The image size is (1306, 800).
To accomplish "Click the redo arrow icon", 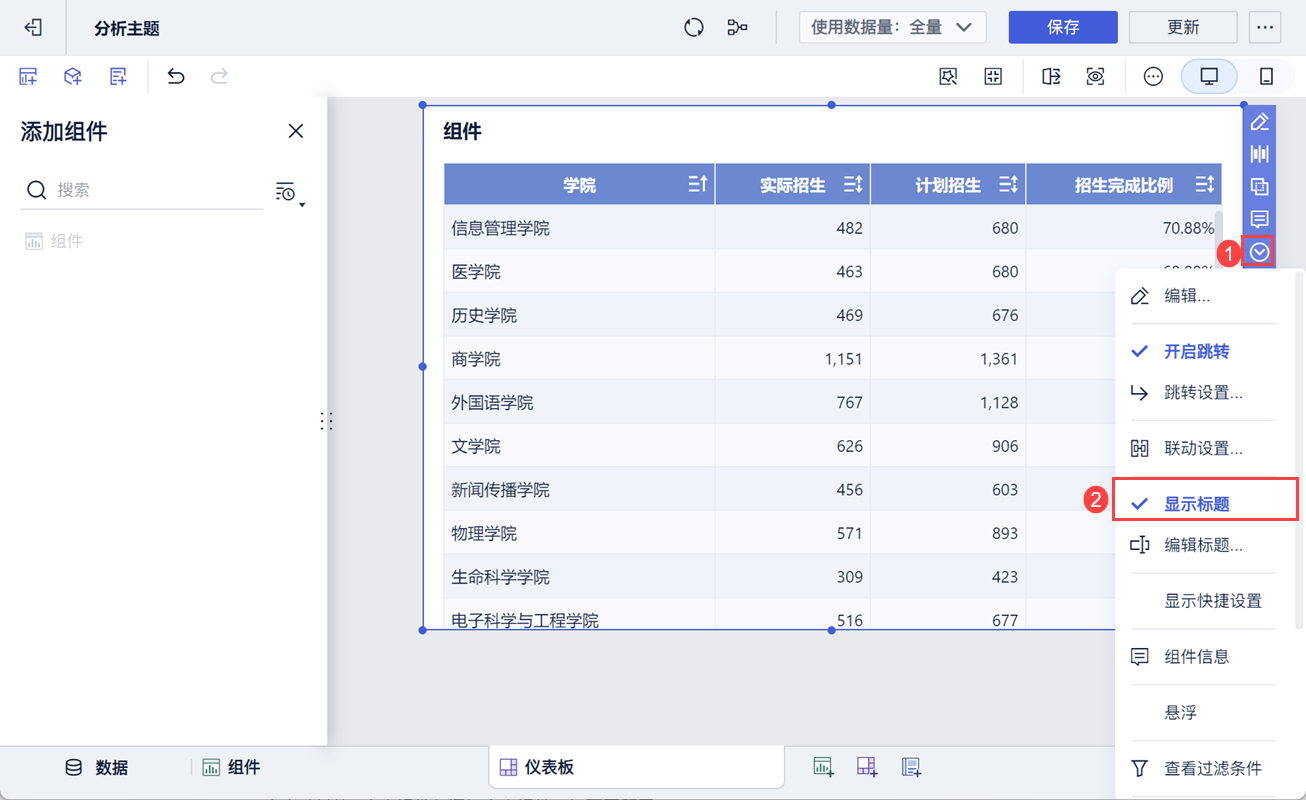I will (x=220, y=76).
